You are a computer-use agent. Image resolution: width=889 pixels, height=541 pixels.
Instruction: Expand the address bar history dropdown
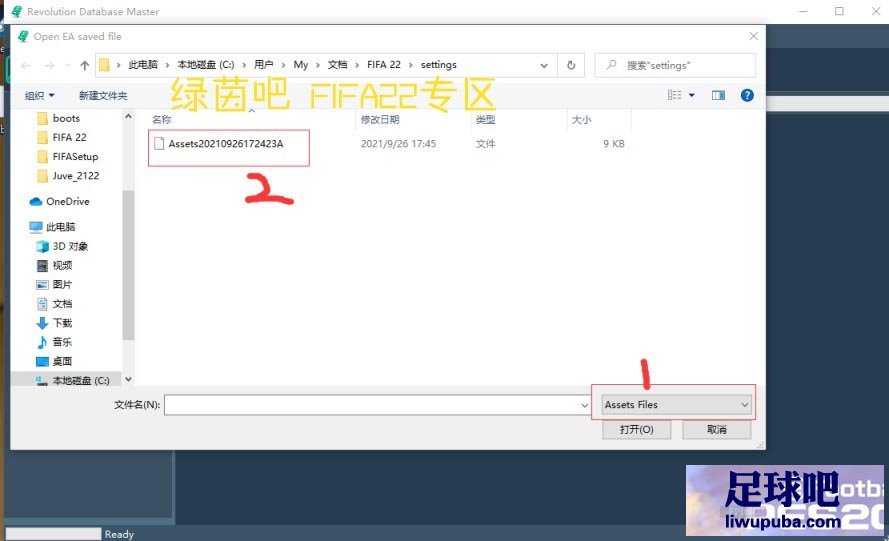point(544,65)
